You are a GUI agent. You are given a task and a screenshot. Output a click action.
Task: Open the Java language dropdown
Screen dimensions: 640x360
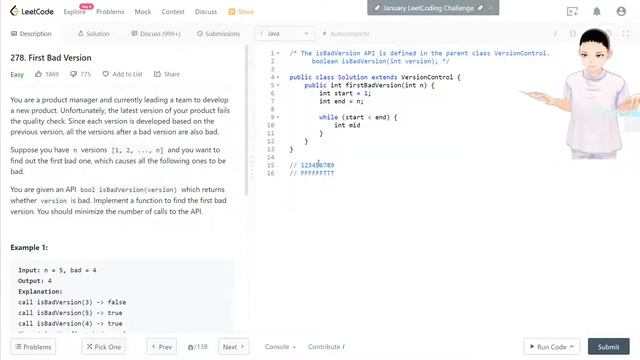coord(284,33)
